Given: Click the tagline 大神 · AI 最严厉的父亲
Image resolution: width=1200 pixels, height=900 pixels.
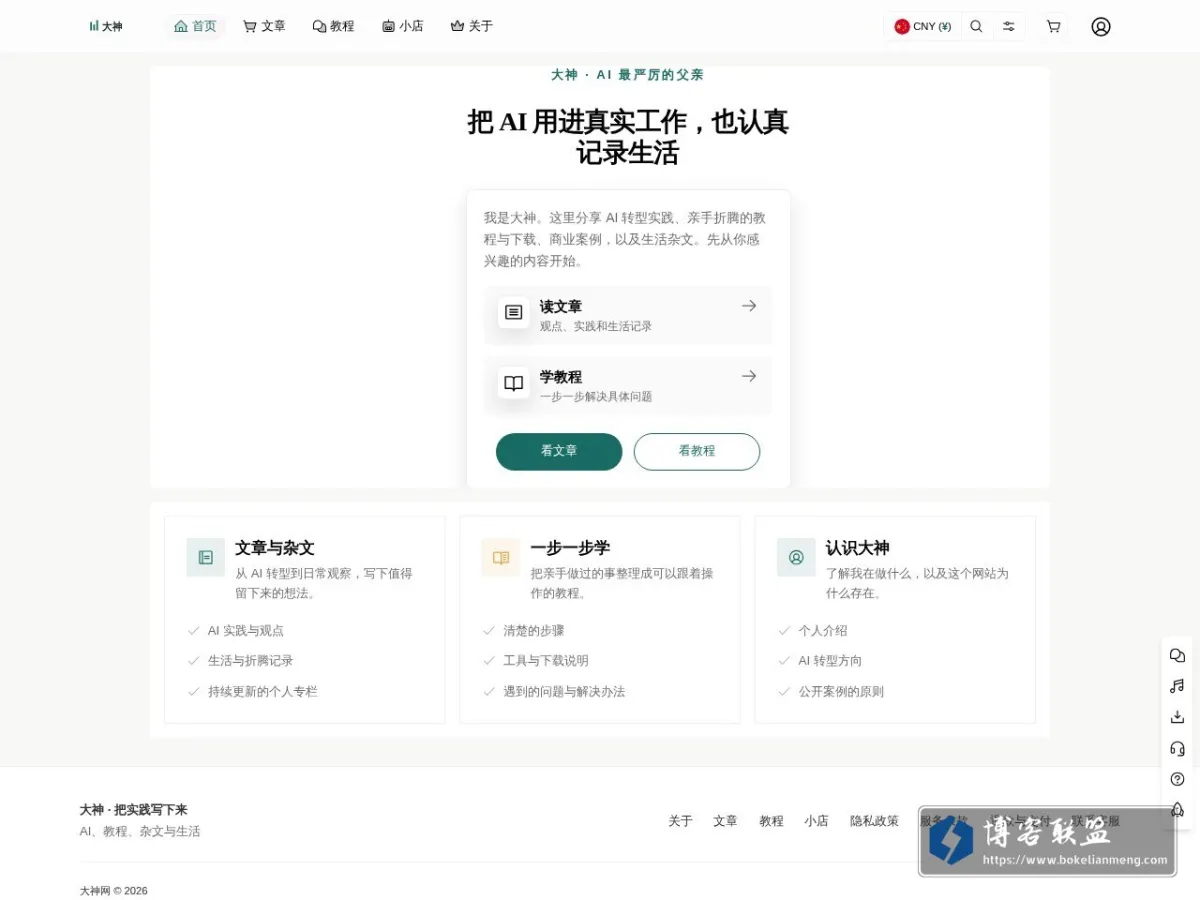Looking at the screenshot, I should pos(627,75).
